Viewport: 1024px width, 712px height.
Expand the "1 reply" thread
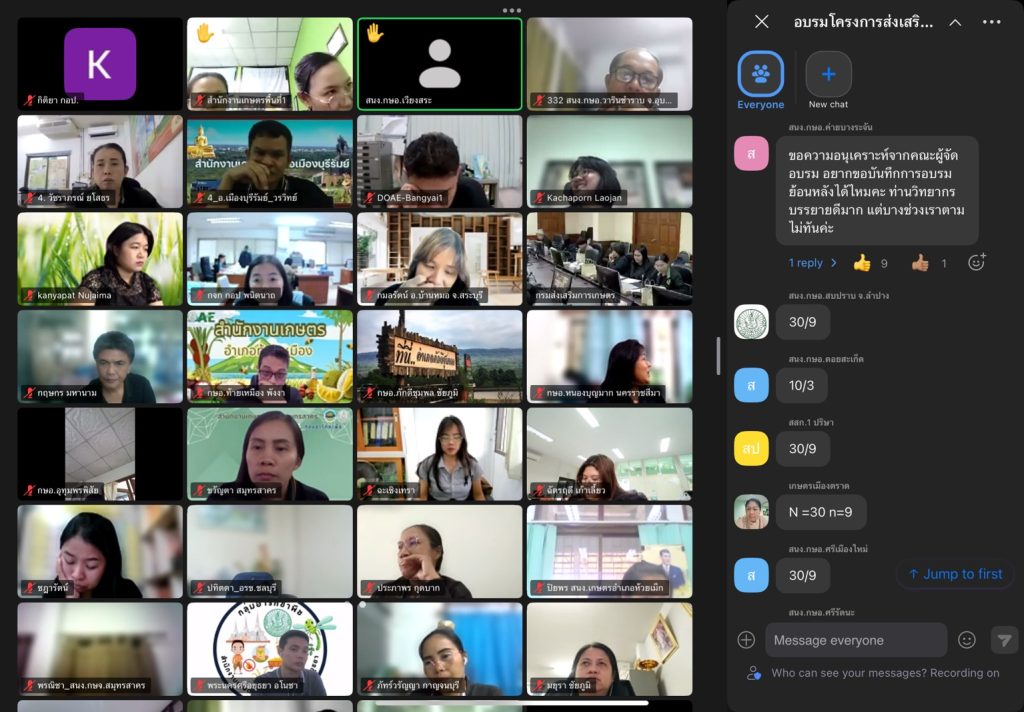pos(812,263)
